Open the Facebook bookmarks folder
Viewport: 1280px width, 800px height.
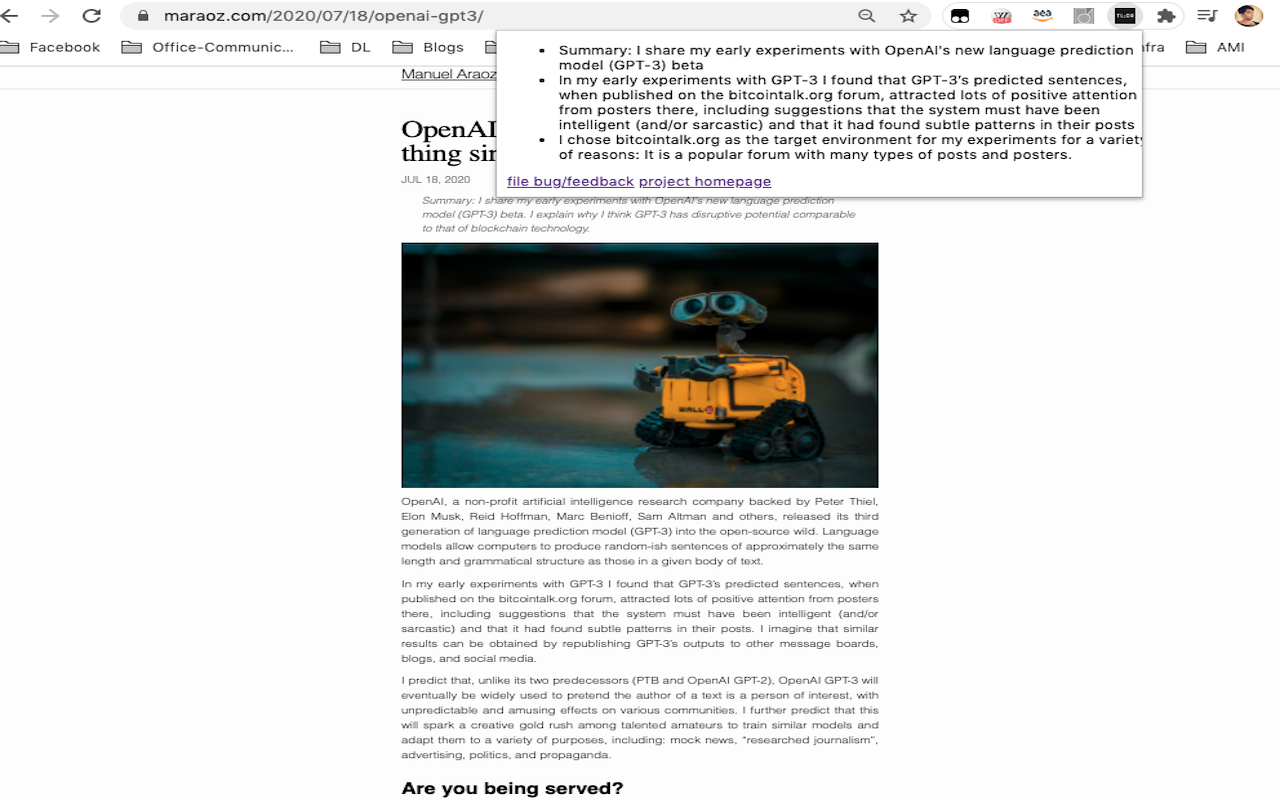point(51,47)
